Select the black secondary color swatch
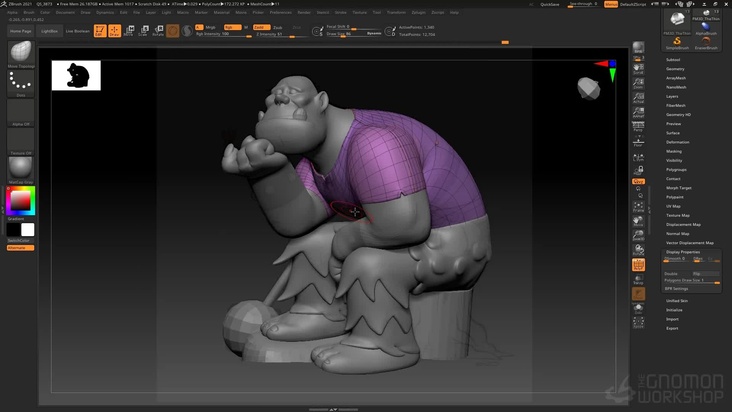This screenshot has height=412, width=732. click(14, 230)
